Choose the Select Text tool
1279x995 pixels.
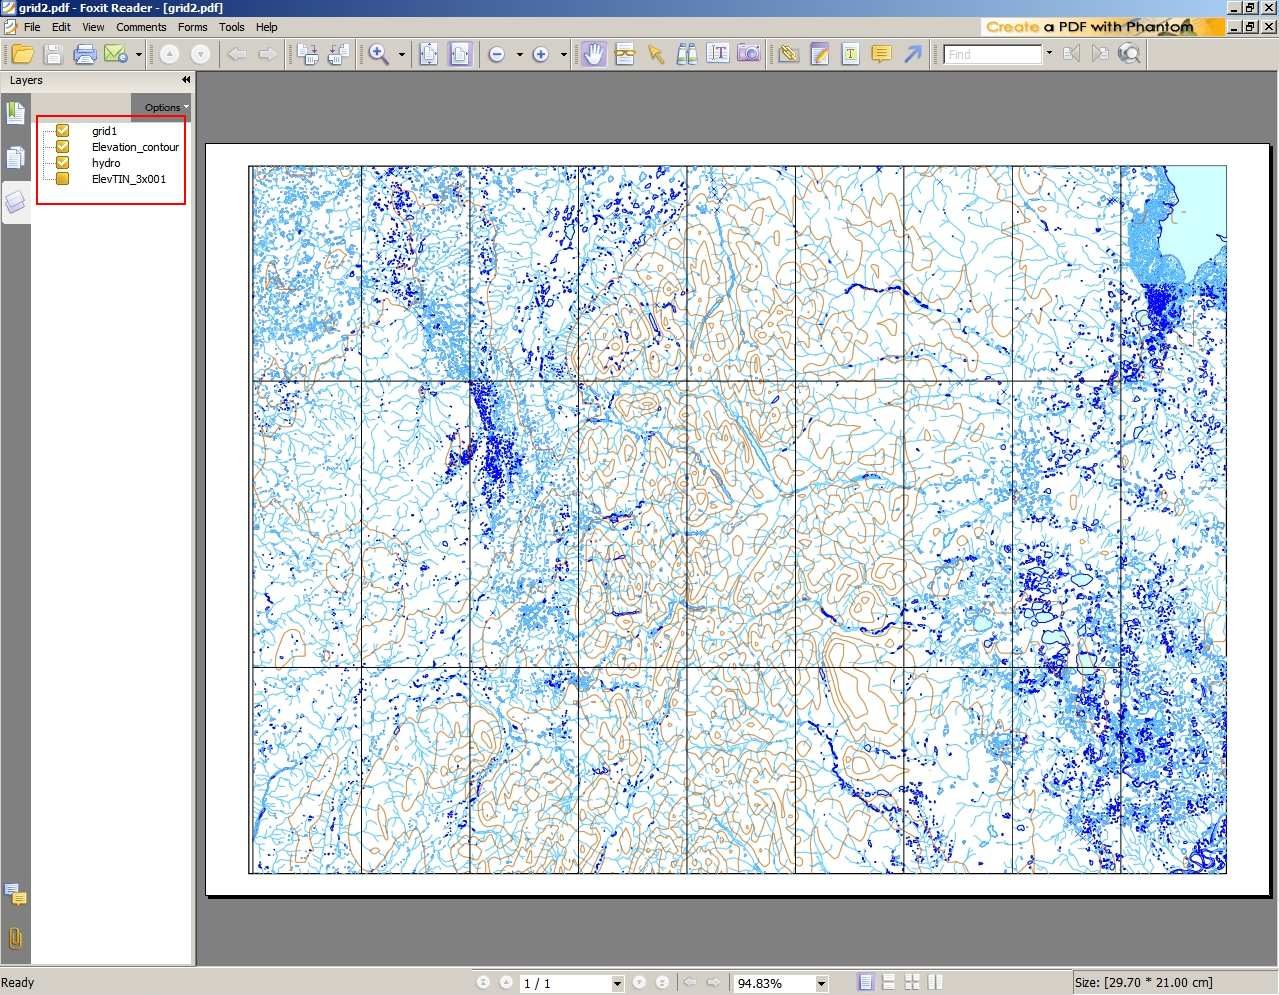pos(718,54)
